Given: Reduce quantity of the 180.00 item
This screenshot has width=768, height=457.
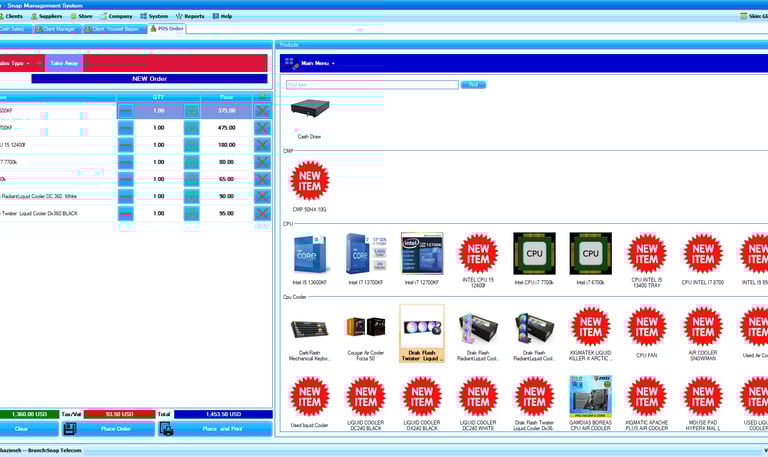Looking at the screenshot, I should pos(126,145).
